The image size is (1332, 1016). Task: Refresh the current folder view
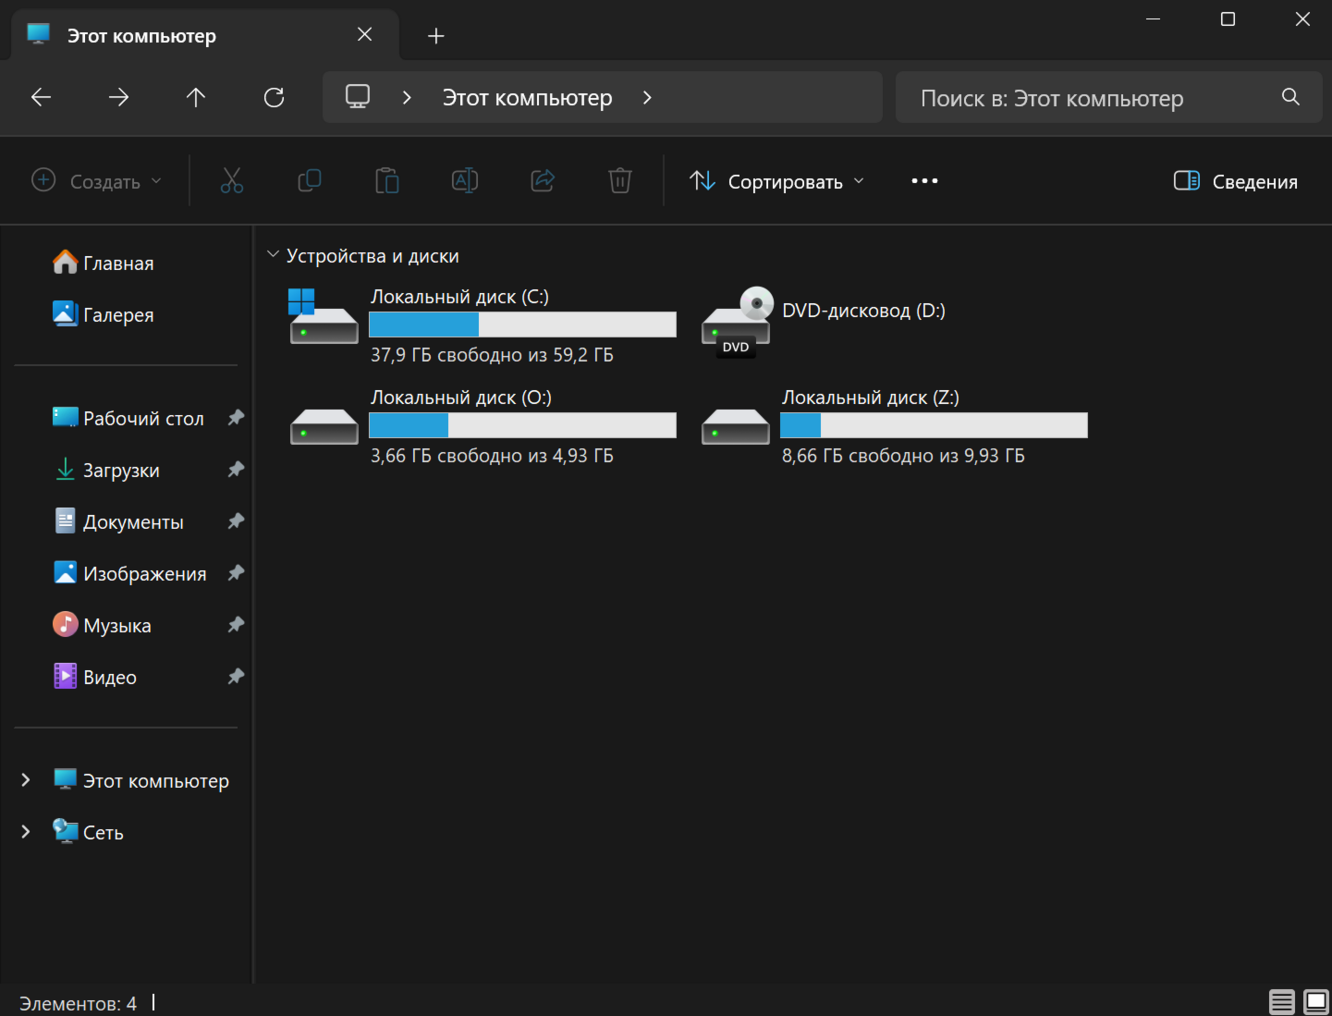tap(274, 97)
